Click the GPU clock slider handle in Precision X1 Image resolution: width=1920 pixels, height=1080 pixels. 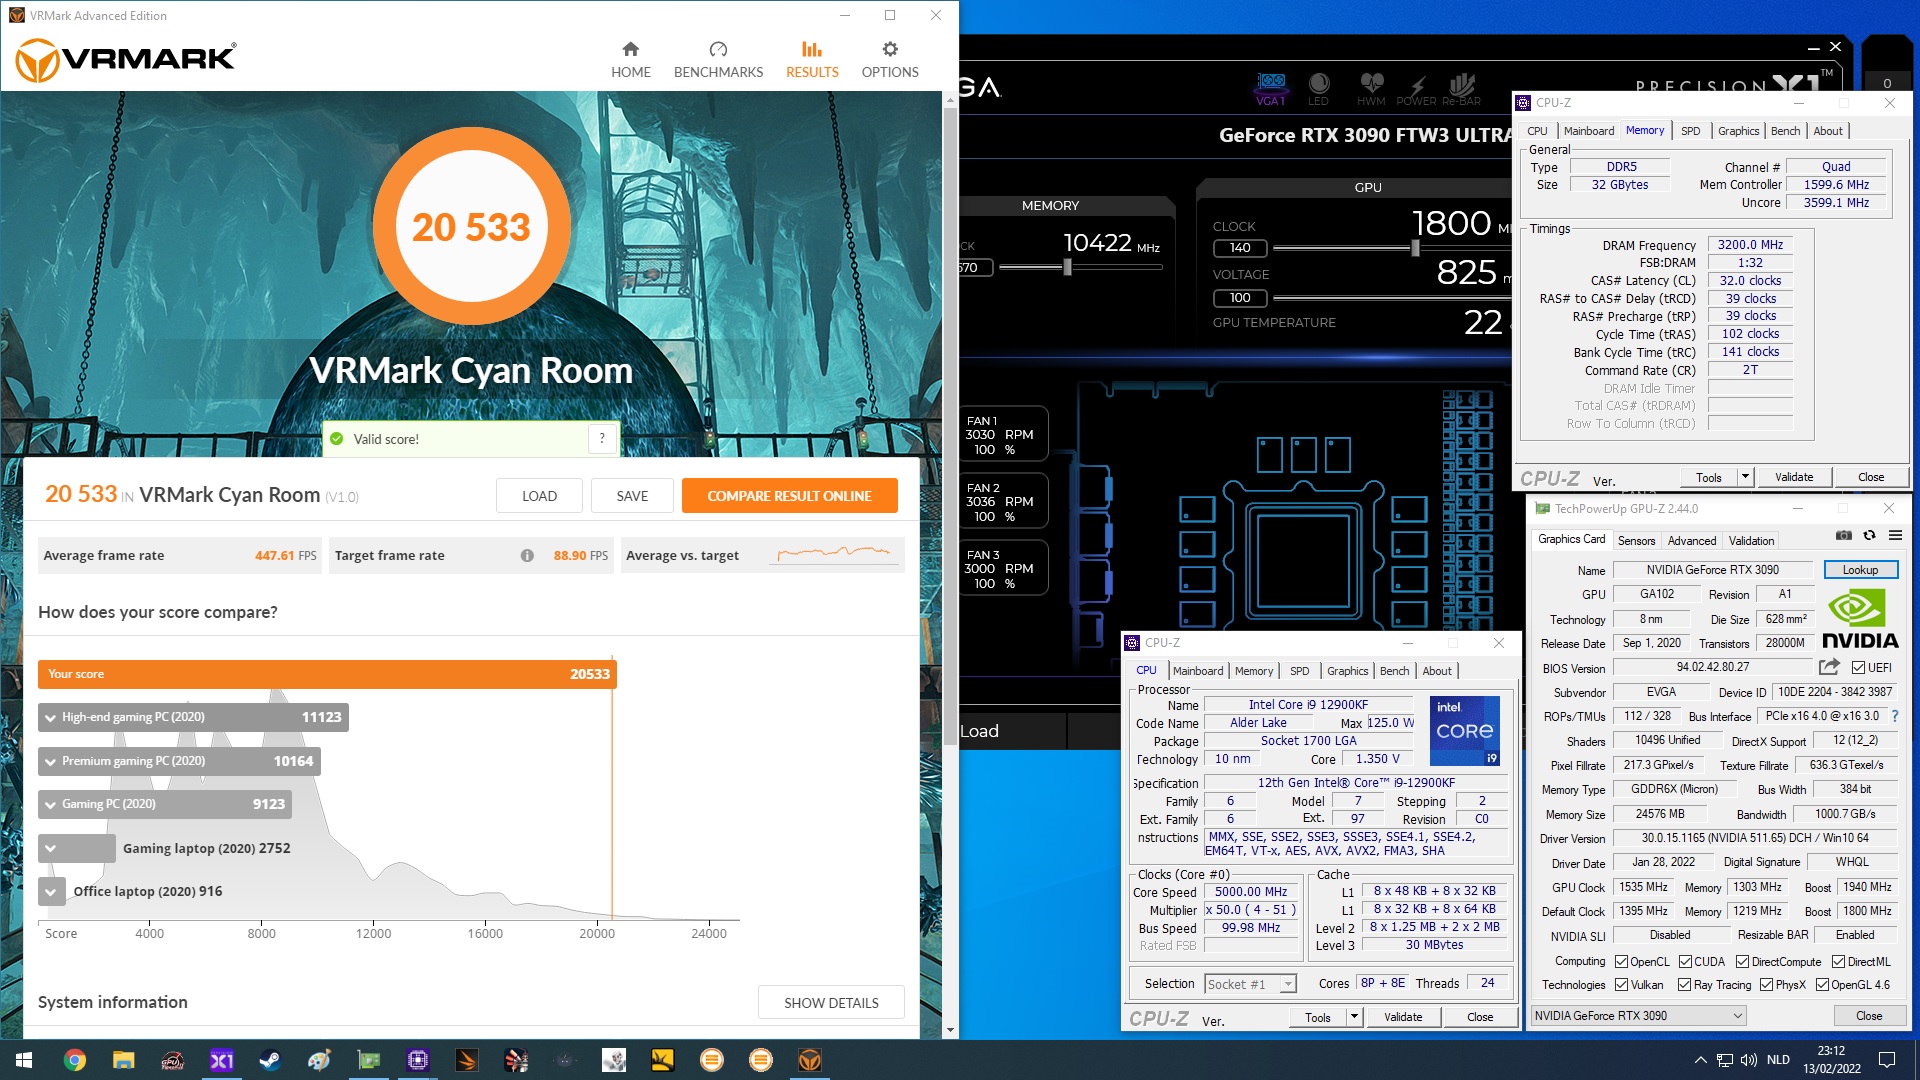pos(1415,248)
